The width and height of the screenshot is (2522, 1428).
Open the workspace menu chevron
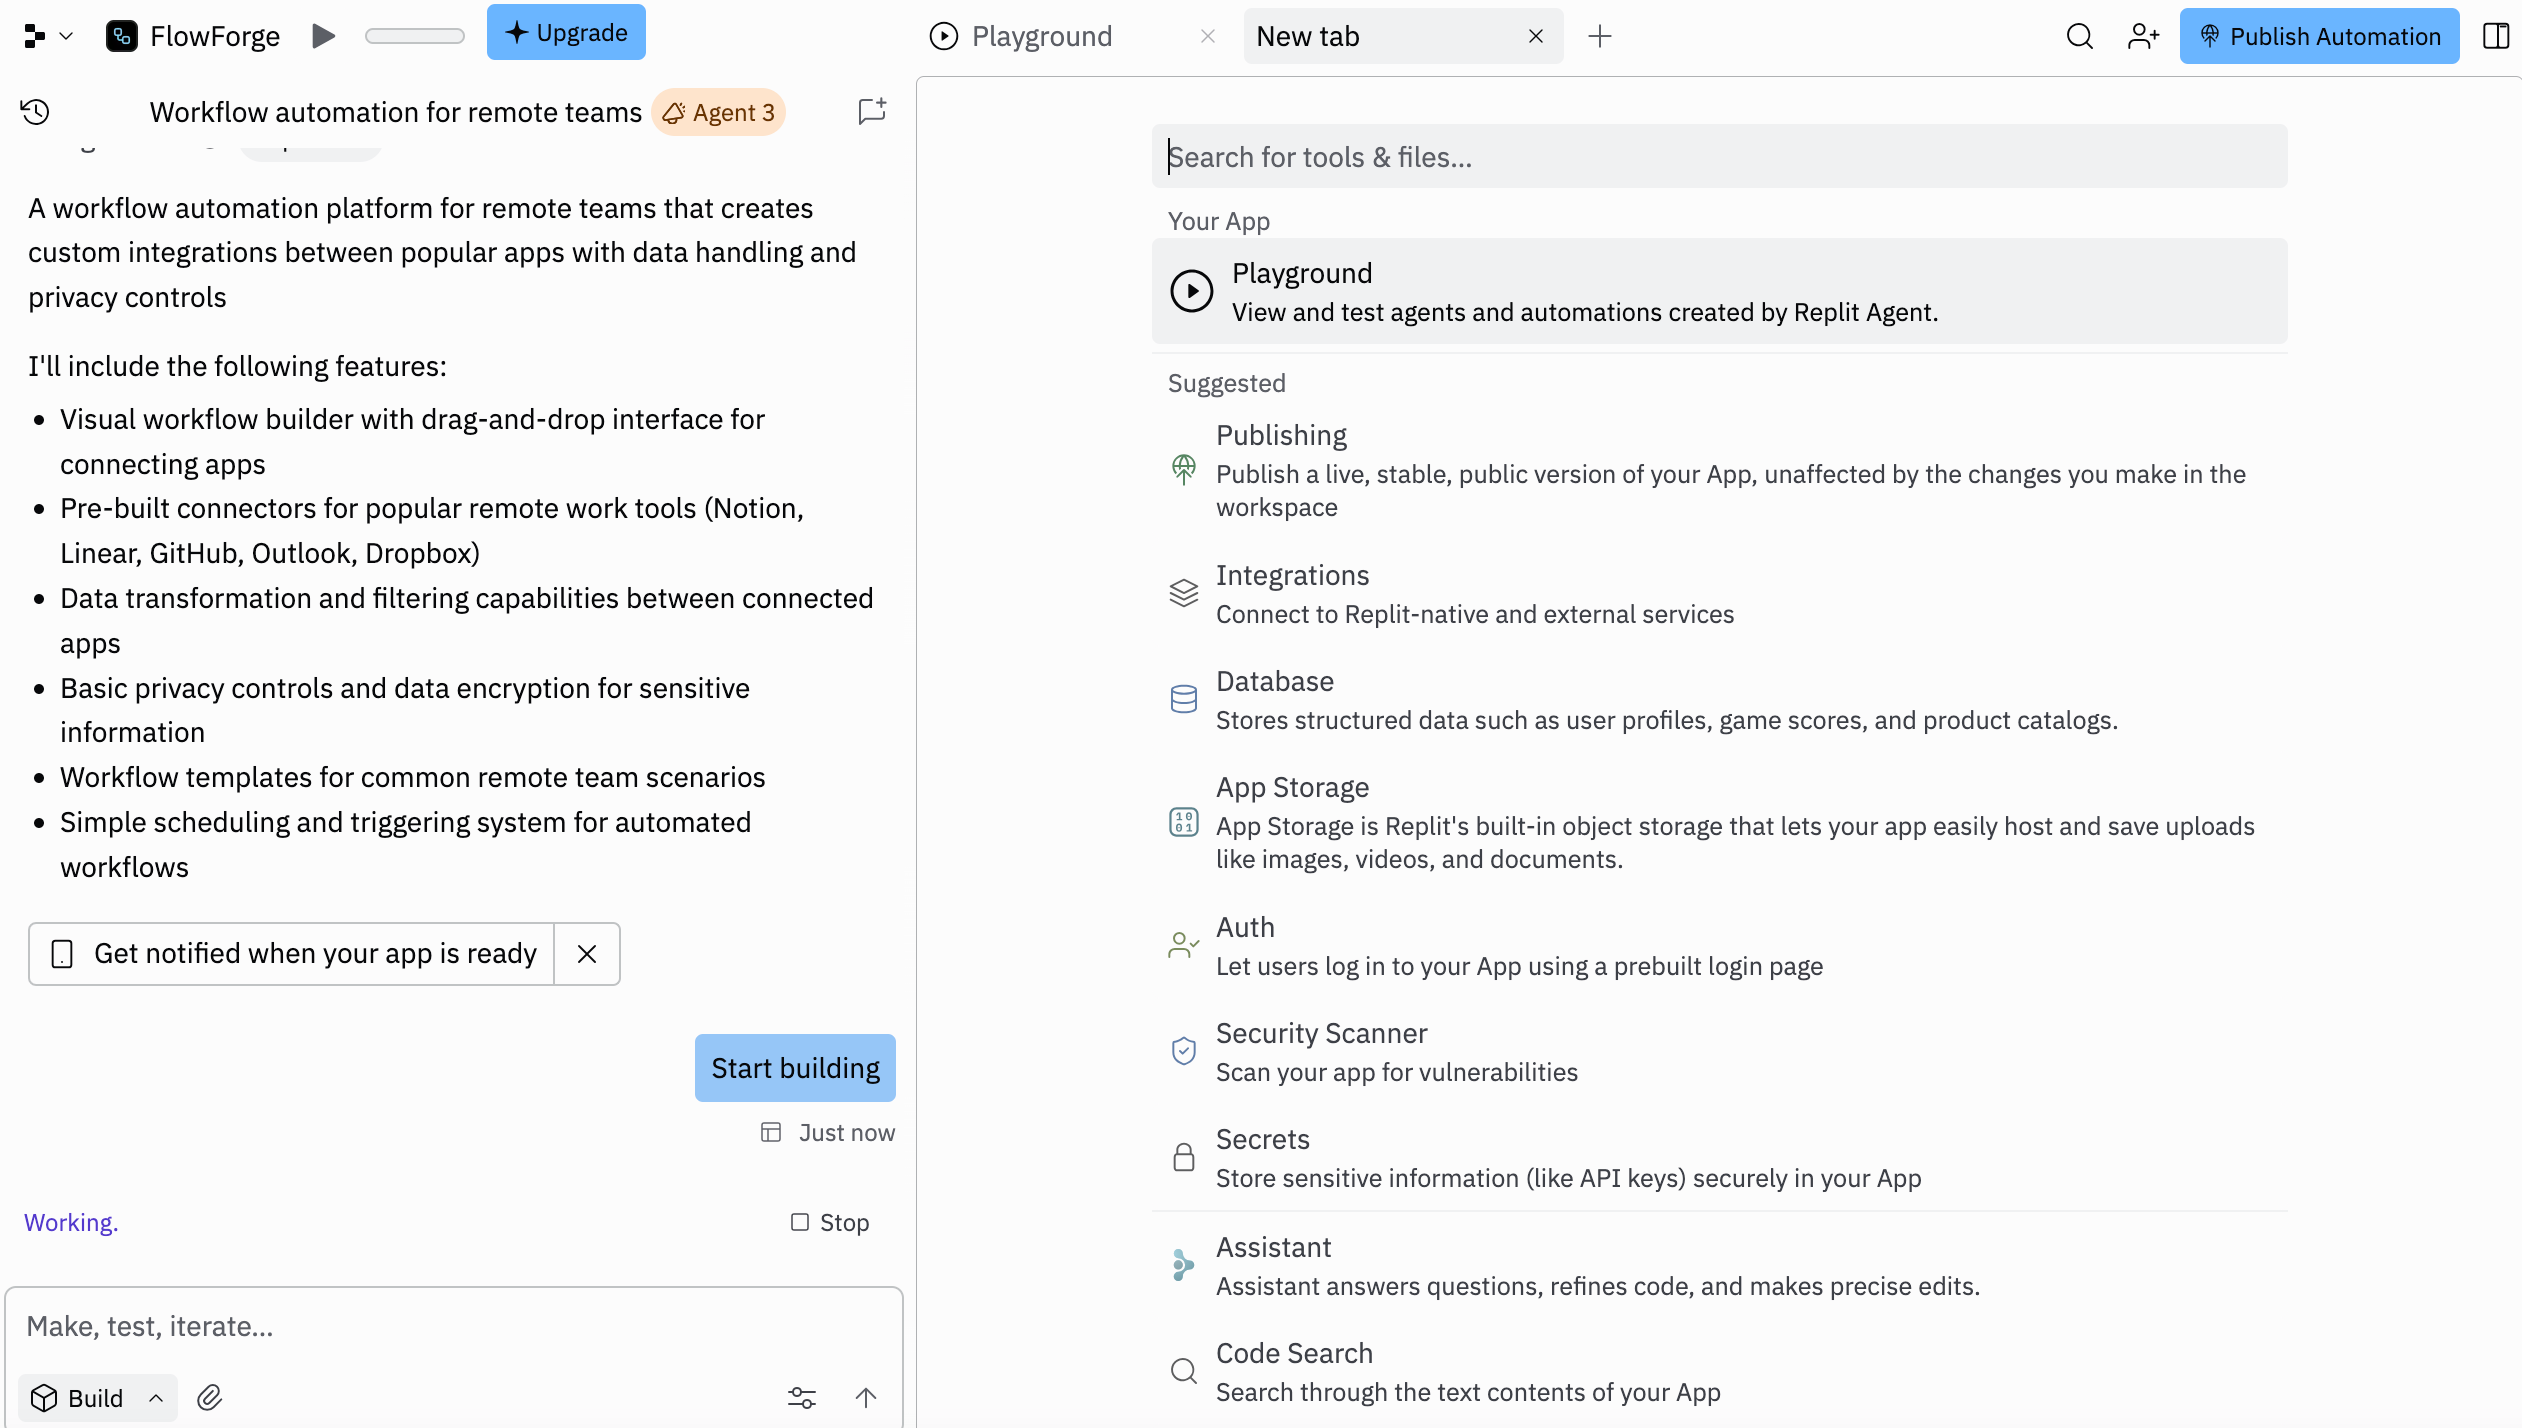click(66, 36)
